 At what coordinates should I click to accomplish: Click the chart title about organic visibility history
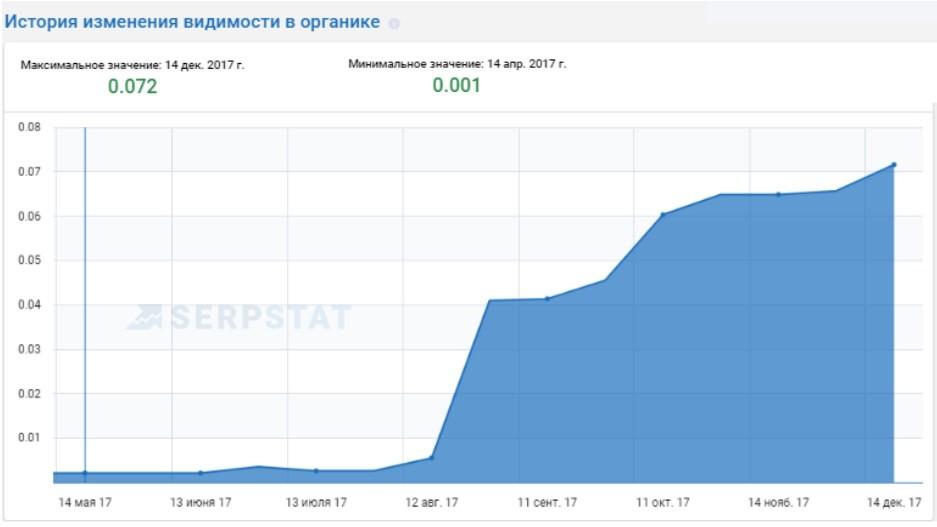[193, 22]
